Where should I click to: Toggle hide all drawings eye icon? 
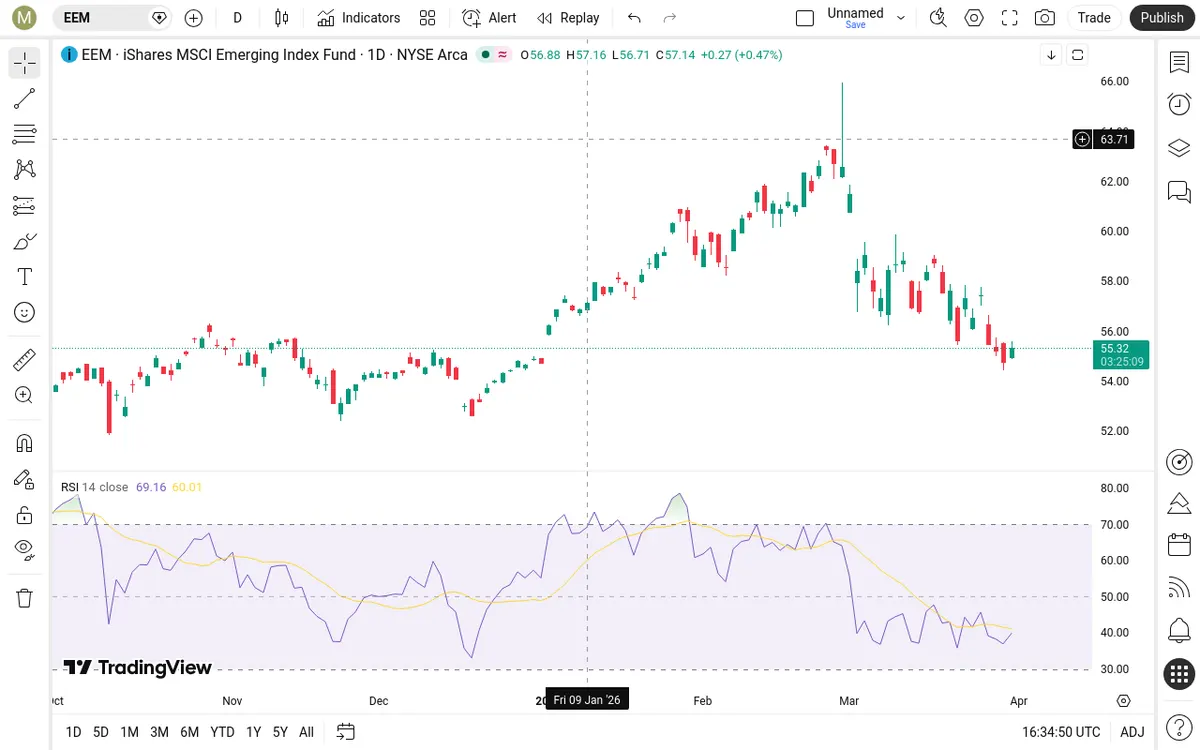[25, 549]
